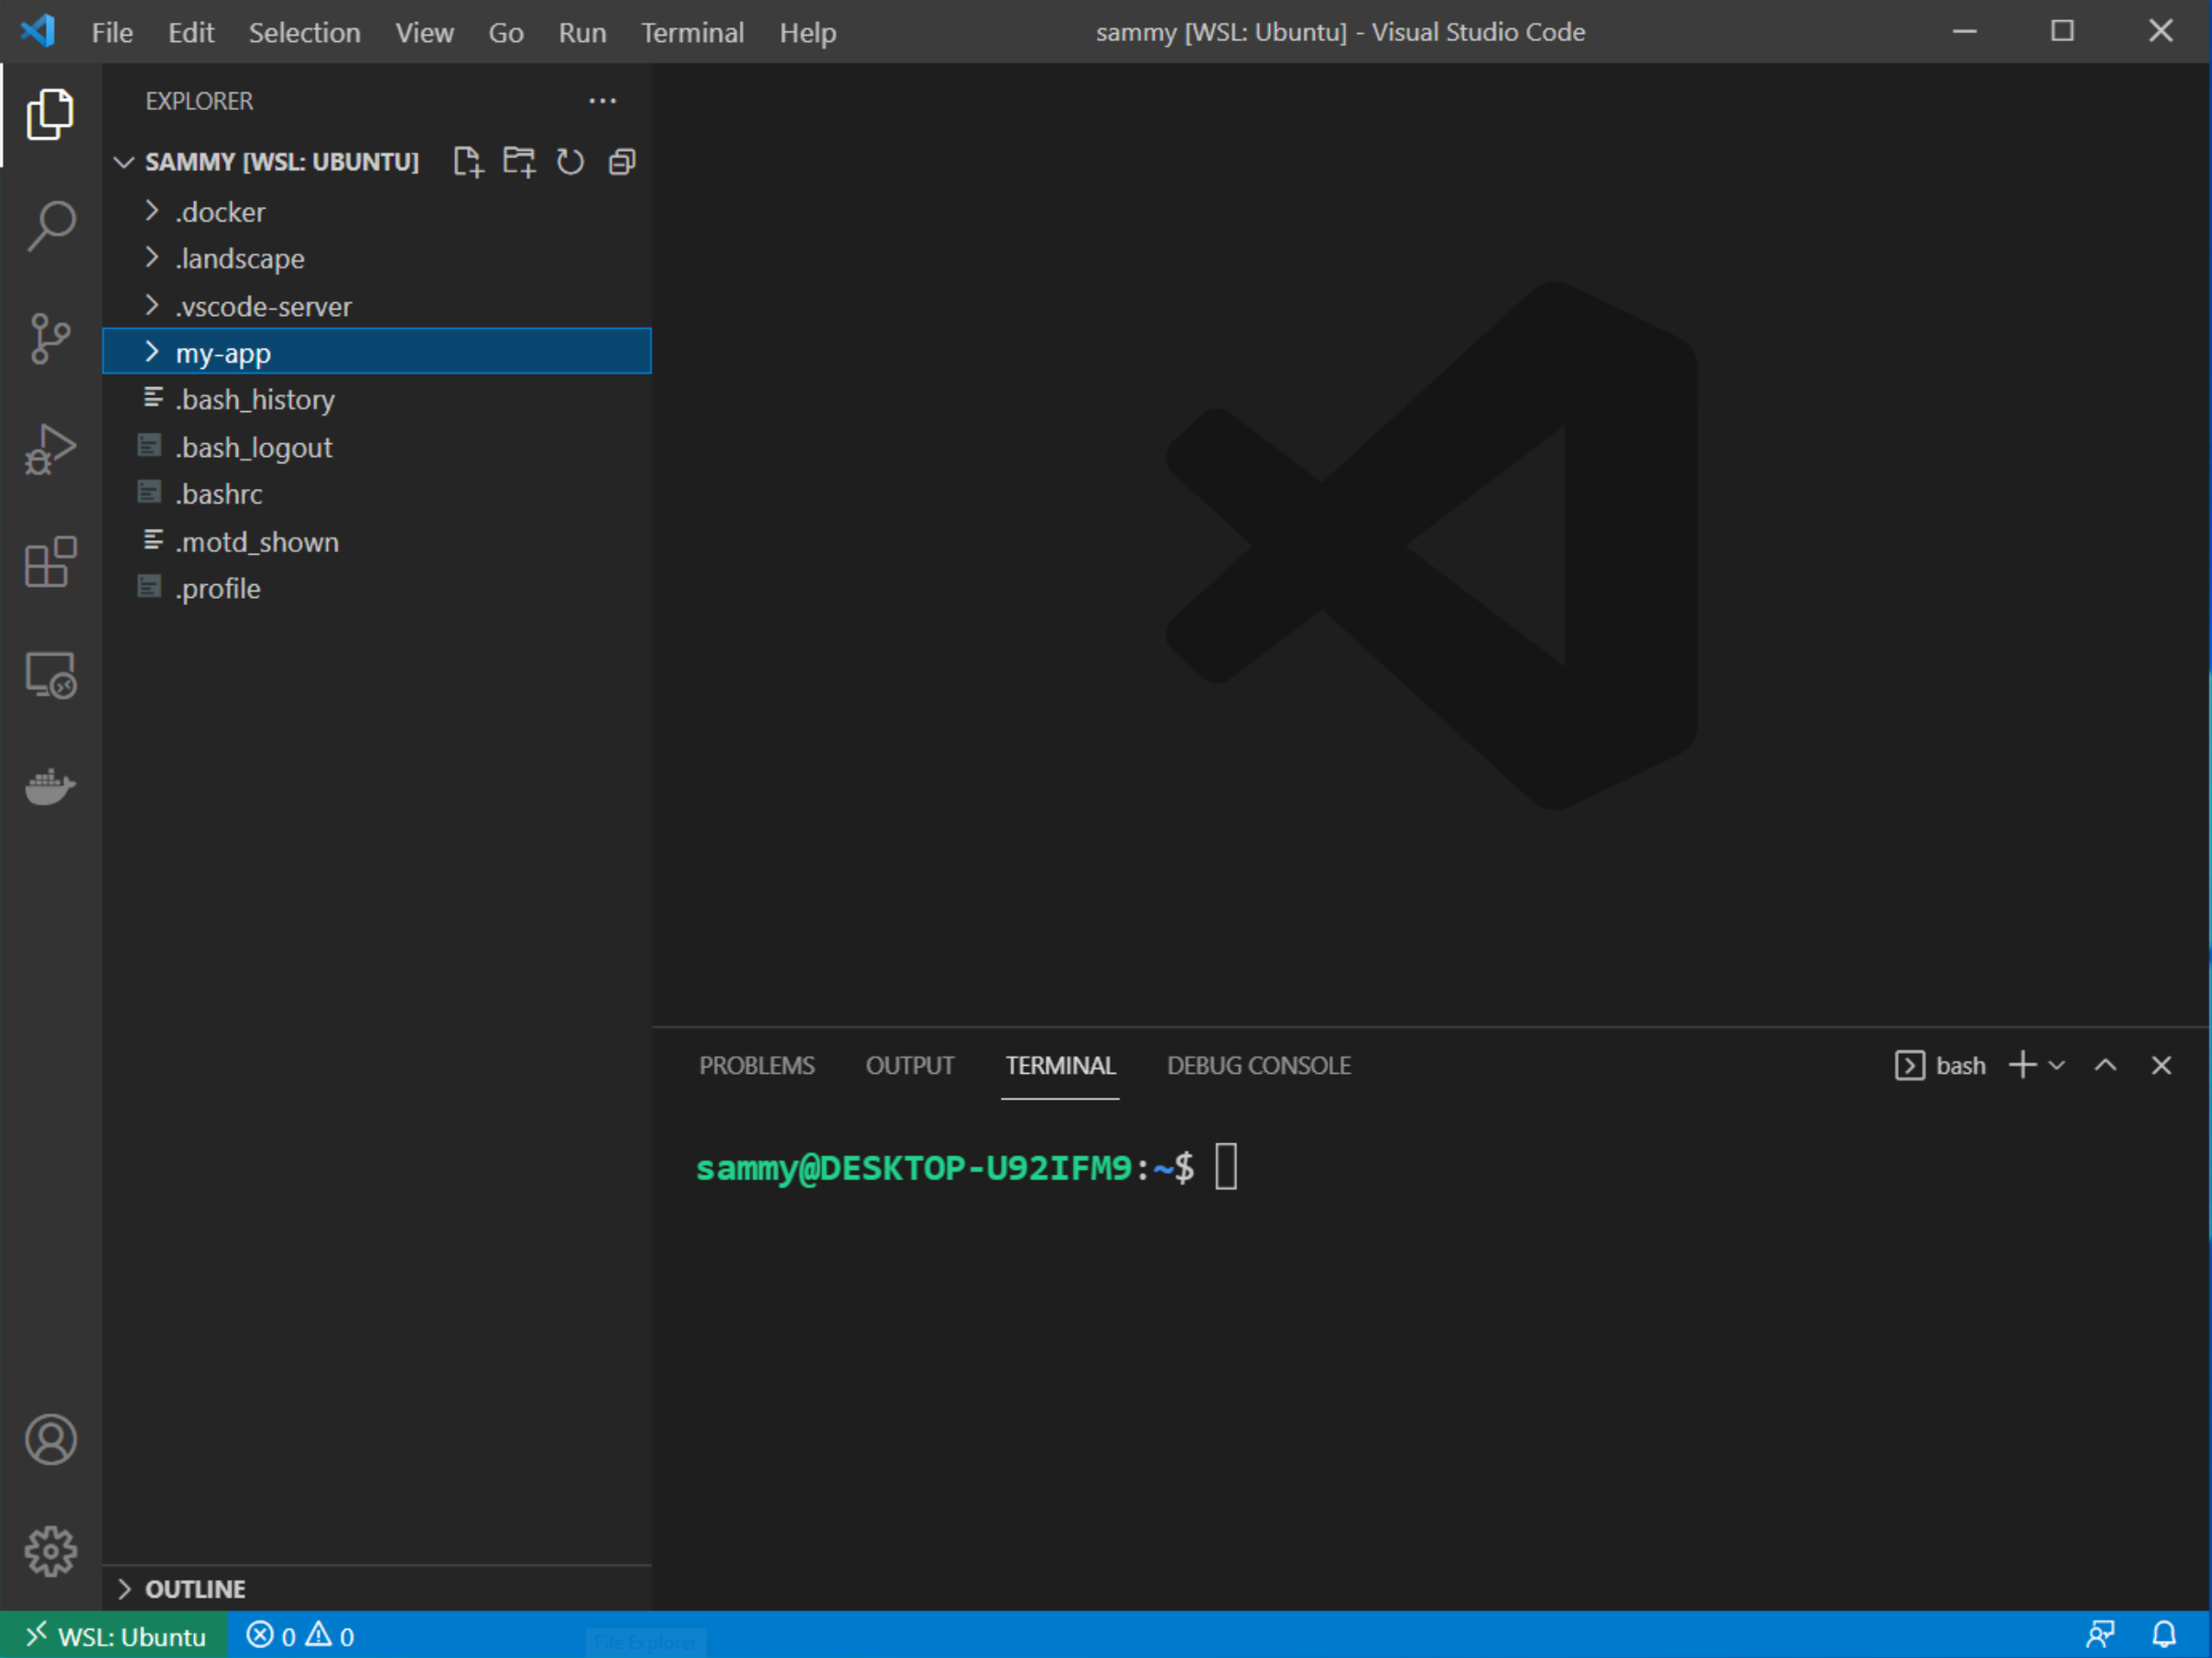
Task: Open the .profile file
Action: (377, 588)
